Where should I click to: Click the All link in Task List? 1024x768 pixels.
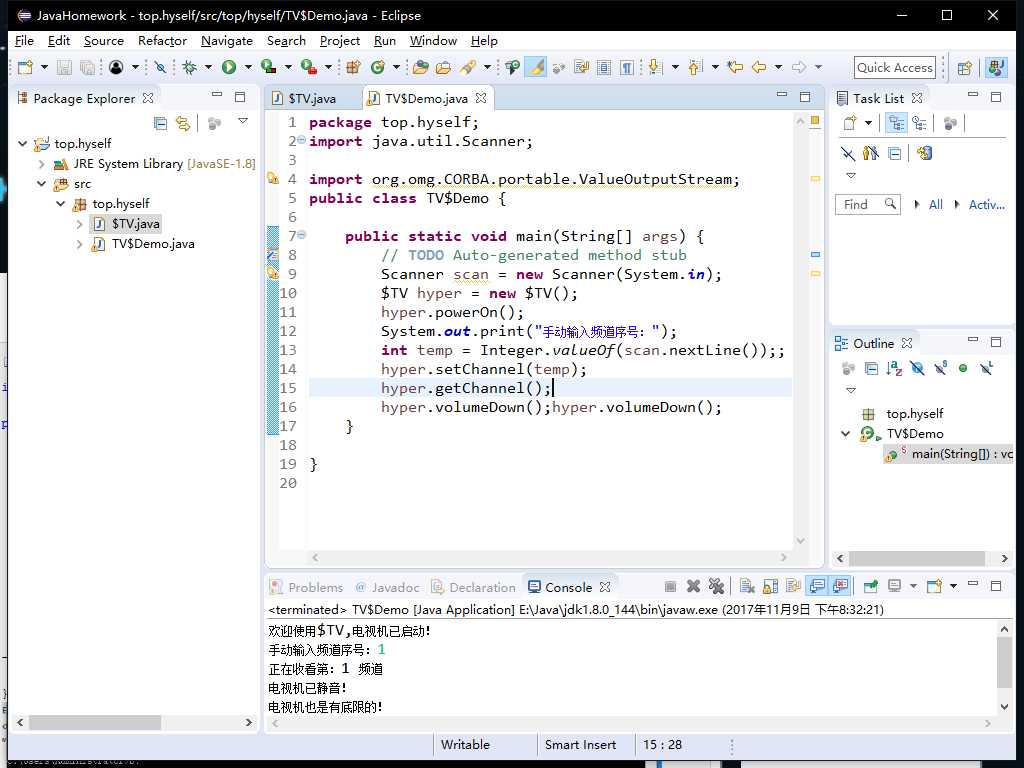pyautogui.click(x=936, y=204)
